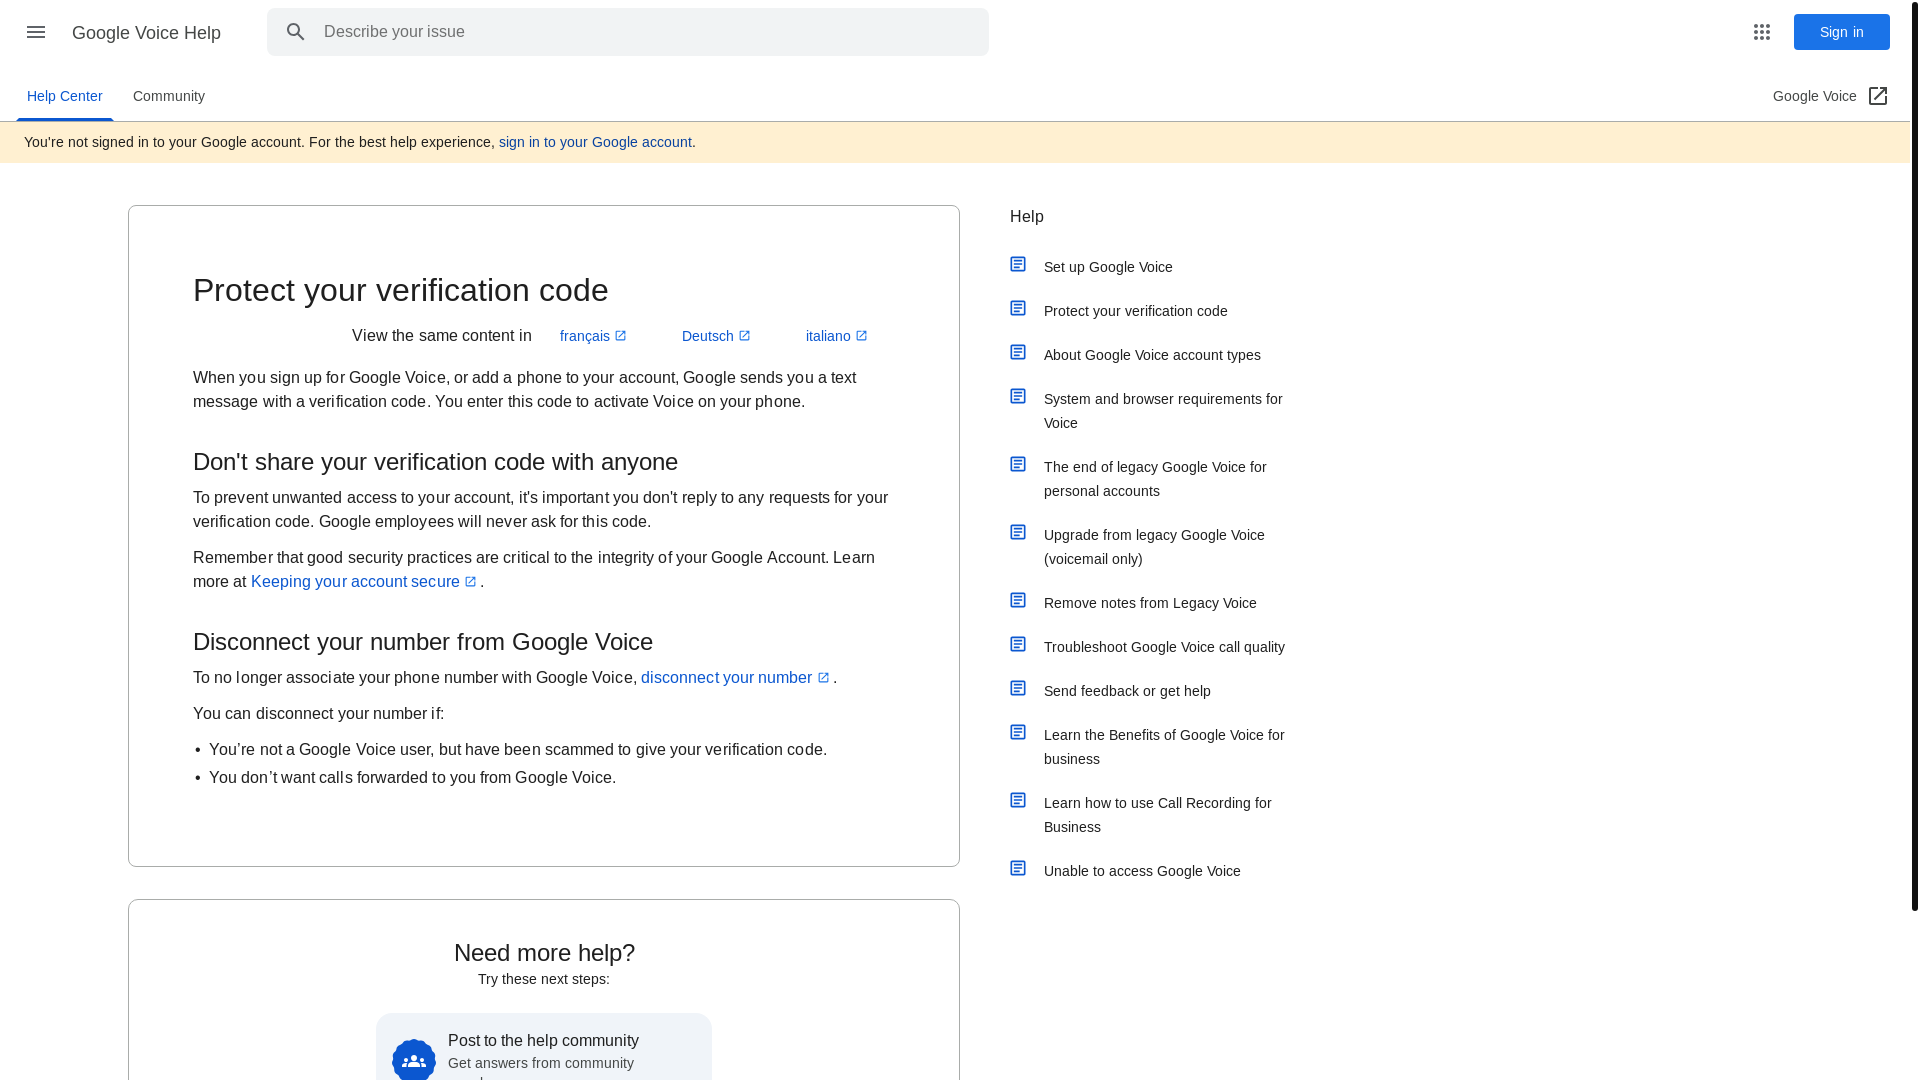Open the Google Voice product link
This screenshot has height=1080, width=1920.
point(1830,96)
